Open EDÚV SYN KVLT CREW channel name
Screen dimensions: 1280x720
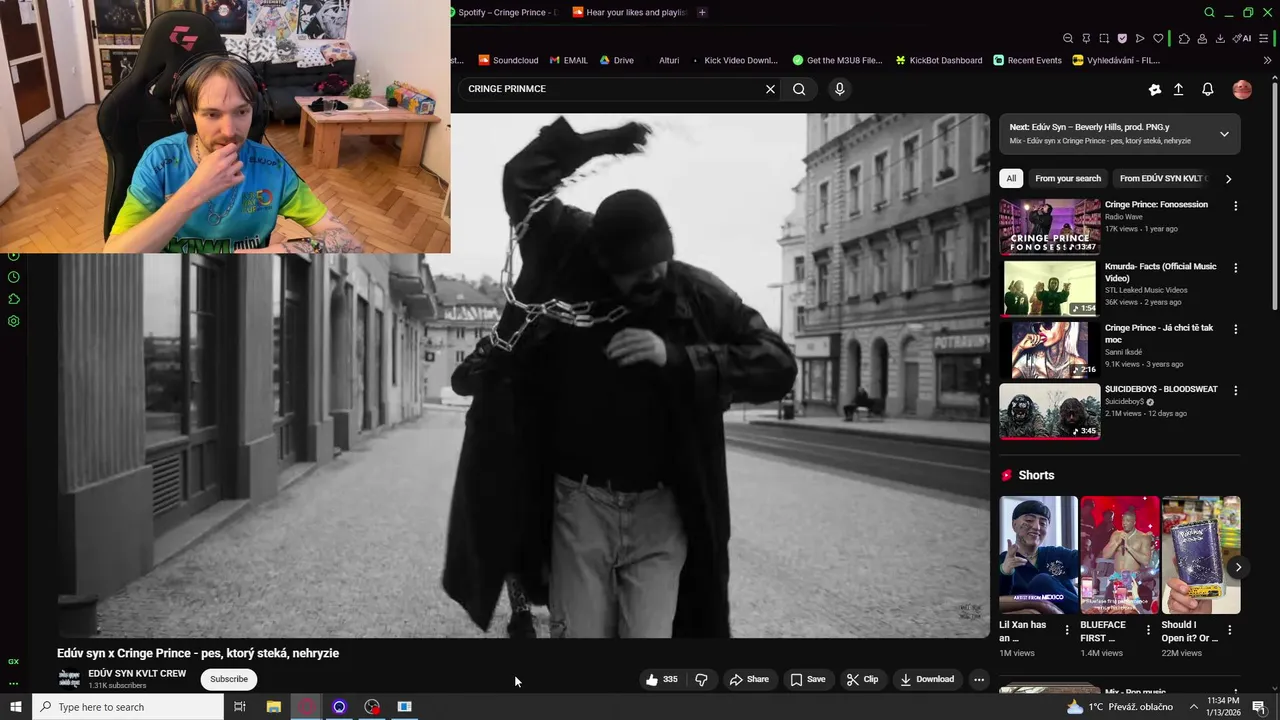coord(137,673)
